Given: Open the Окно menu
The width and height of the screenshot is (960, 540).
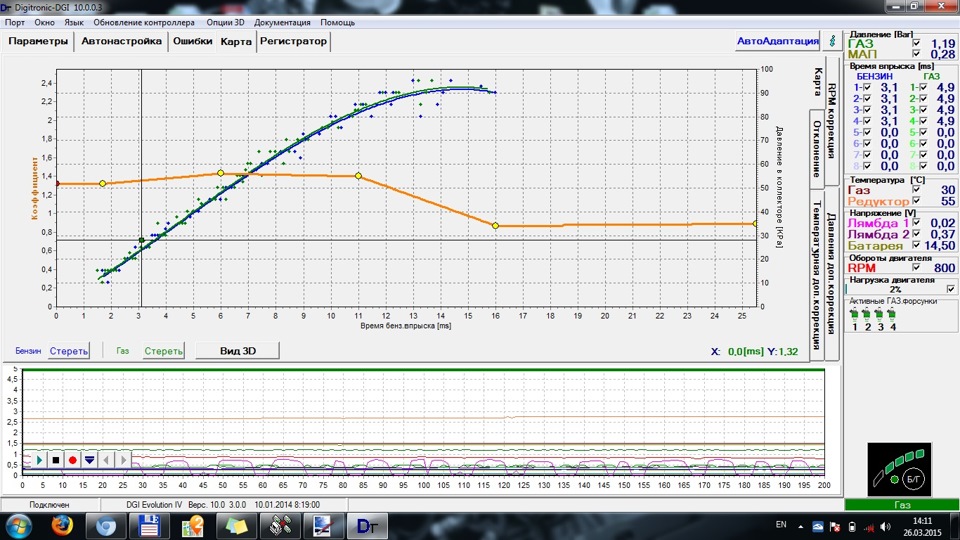Looking at the screenshot, I should pyautogui.click(x=44, y=23).
